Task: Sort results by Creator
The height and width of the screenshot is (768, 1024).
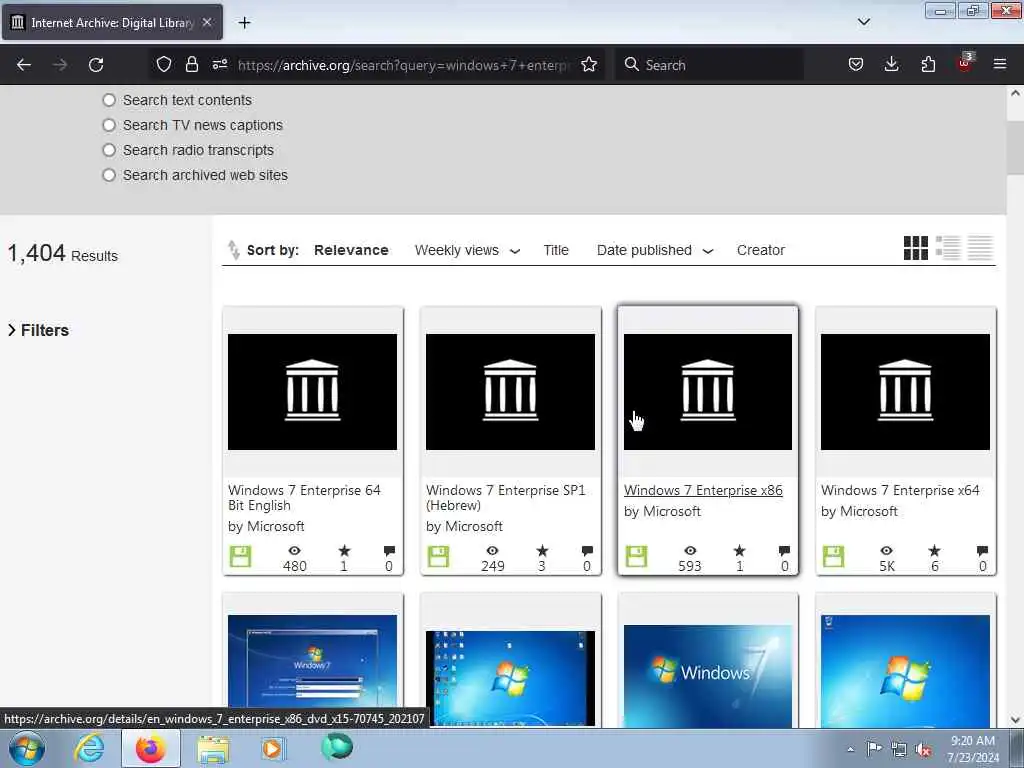Action: click(x=760, y=250)
